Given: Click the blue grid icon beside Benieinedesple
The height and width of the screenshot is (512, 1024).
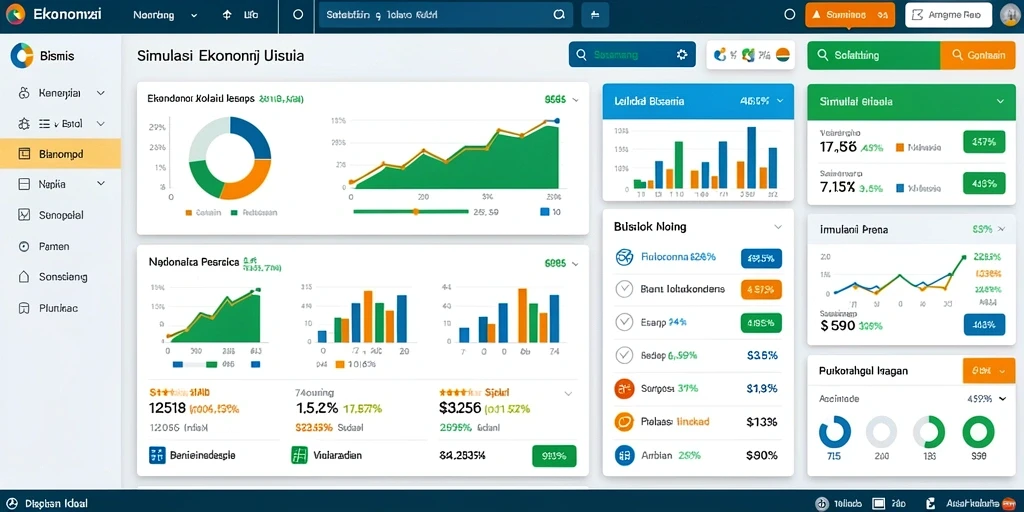Looking at the screenshot, I should 157,455.
